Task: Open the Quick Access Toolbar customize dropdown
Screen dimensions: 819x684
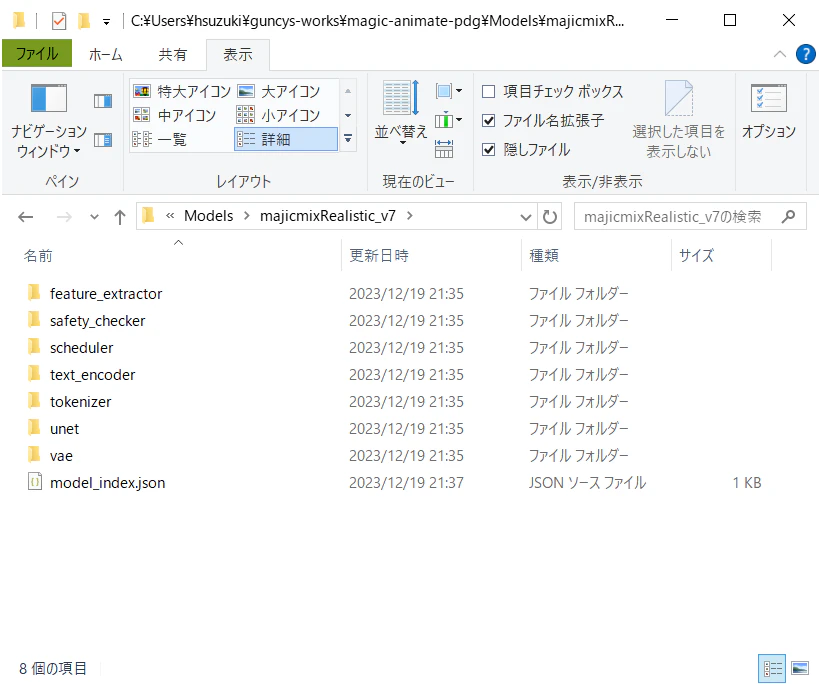Action: click(x=107, y=21)
